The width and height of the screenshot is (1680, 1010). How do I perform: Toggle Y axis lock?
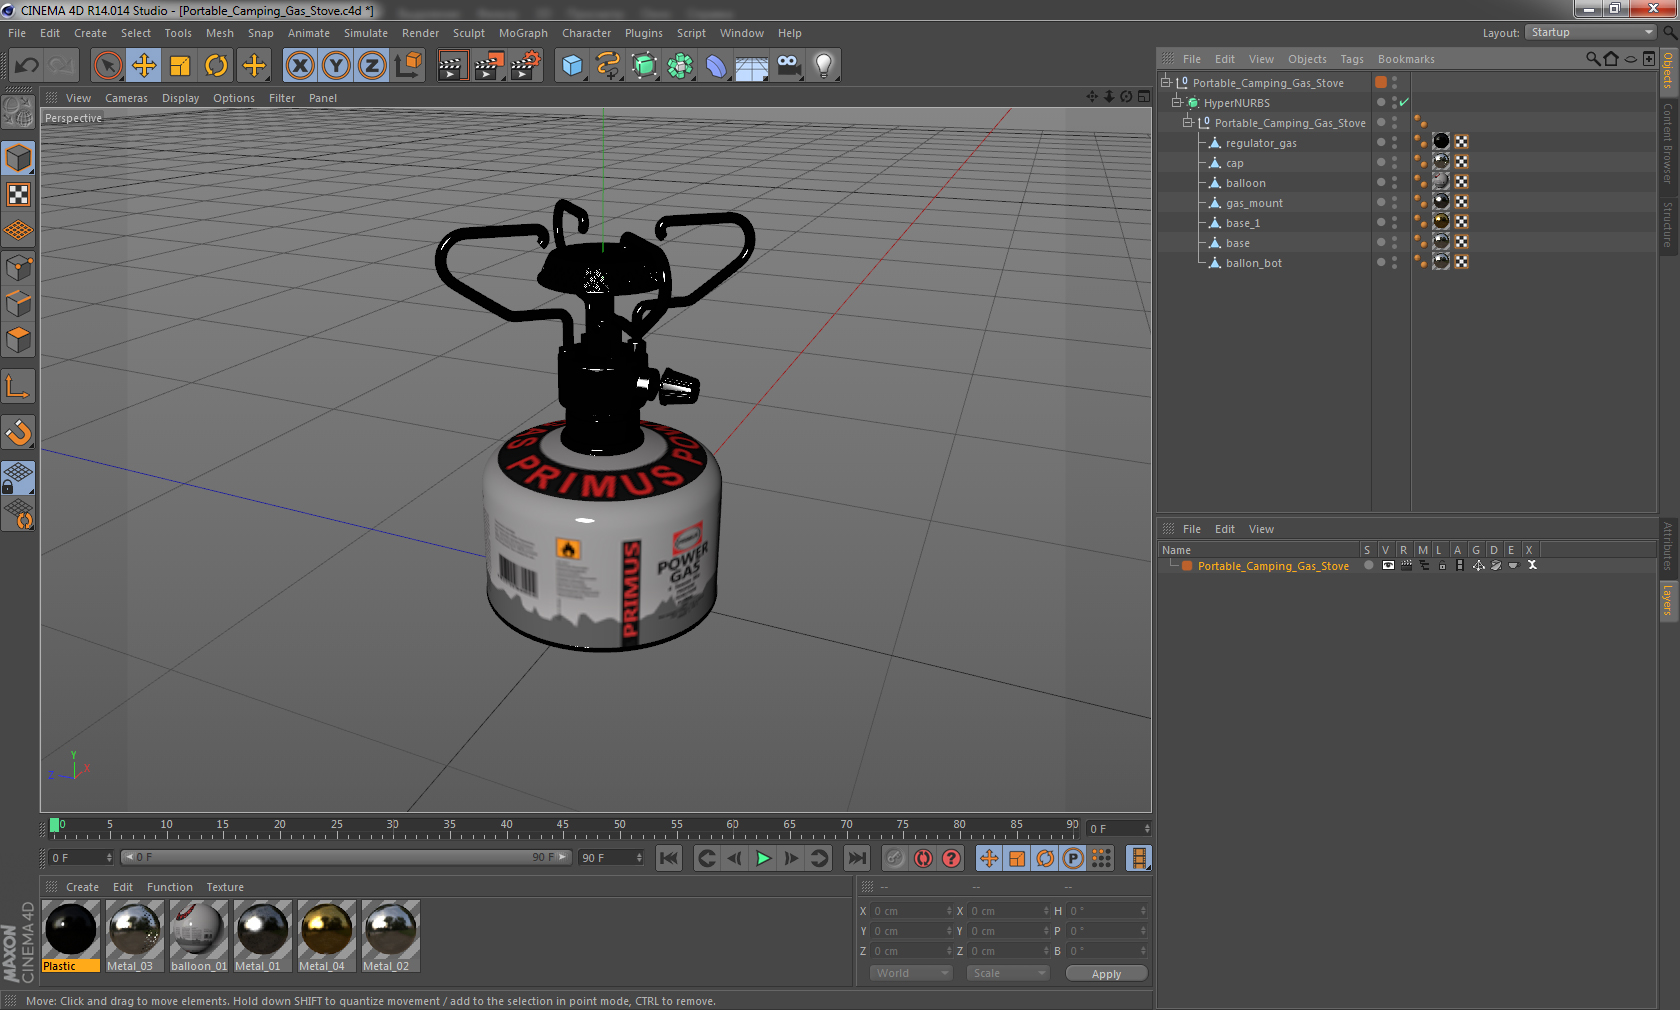(336, 66)
